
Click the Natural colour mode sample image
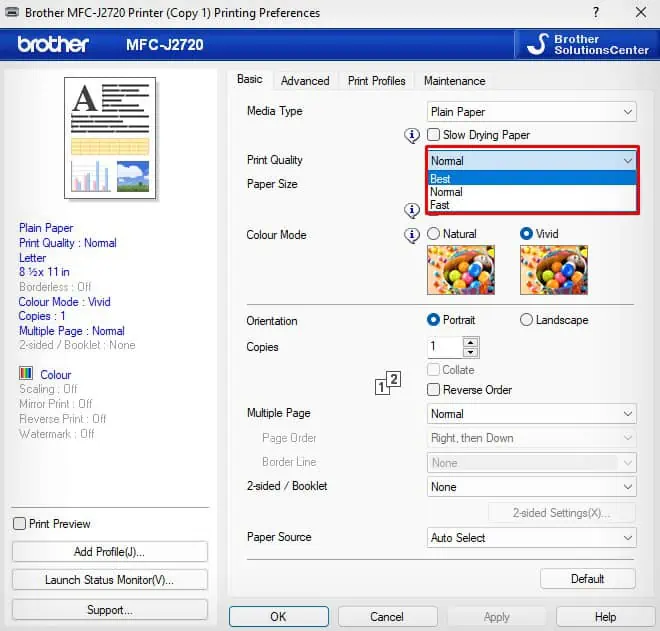point(461,270)
